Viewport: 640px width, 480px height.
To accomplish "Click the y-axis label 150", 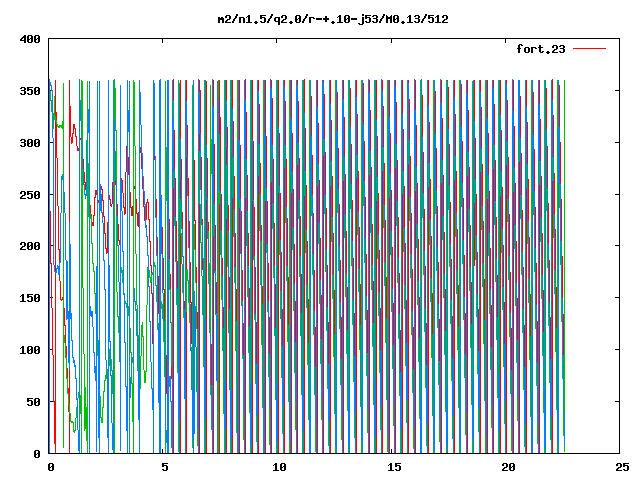I will [30, 298].
